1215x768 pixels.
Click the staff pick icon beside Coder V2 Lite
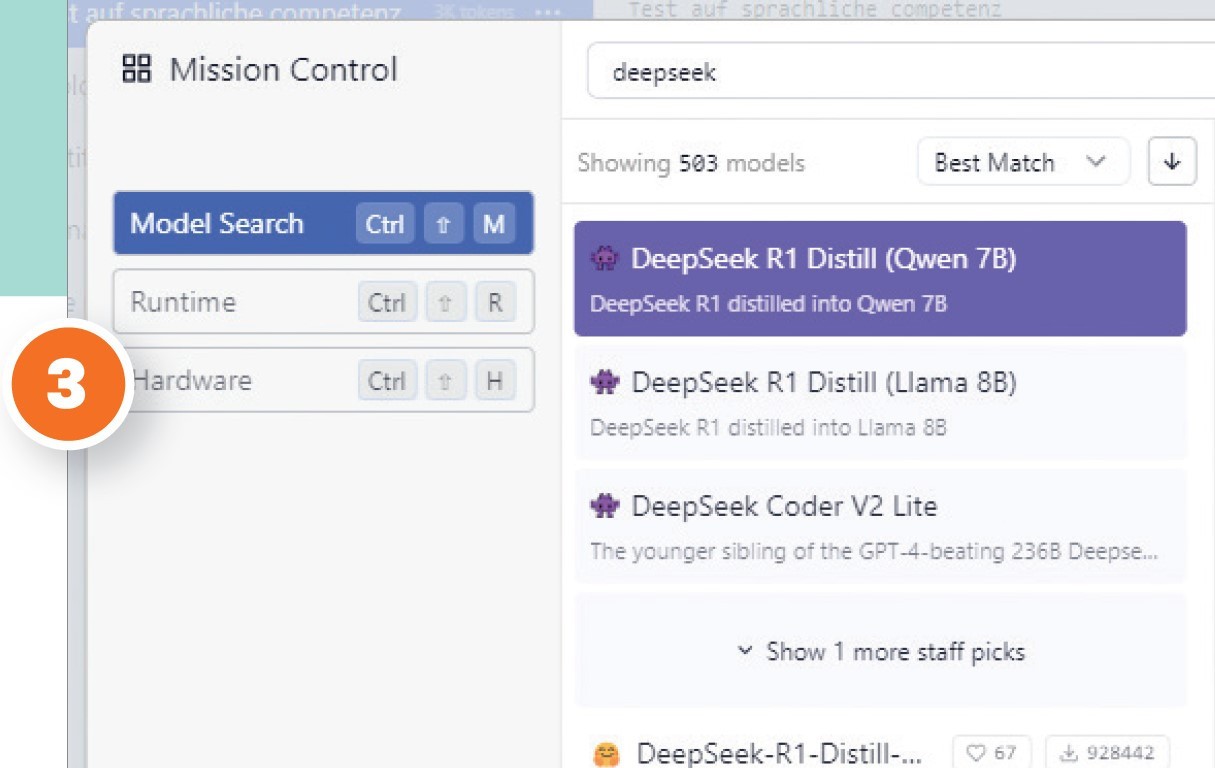tap(605, 506)
